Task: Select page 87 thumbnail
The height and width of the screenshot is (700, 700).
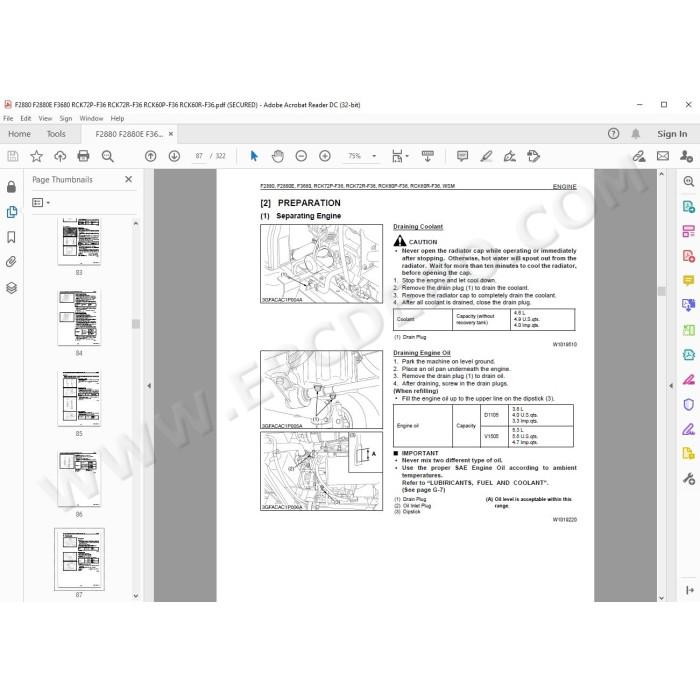Action: coord(79,559)
